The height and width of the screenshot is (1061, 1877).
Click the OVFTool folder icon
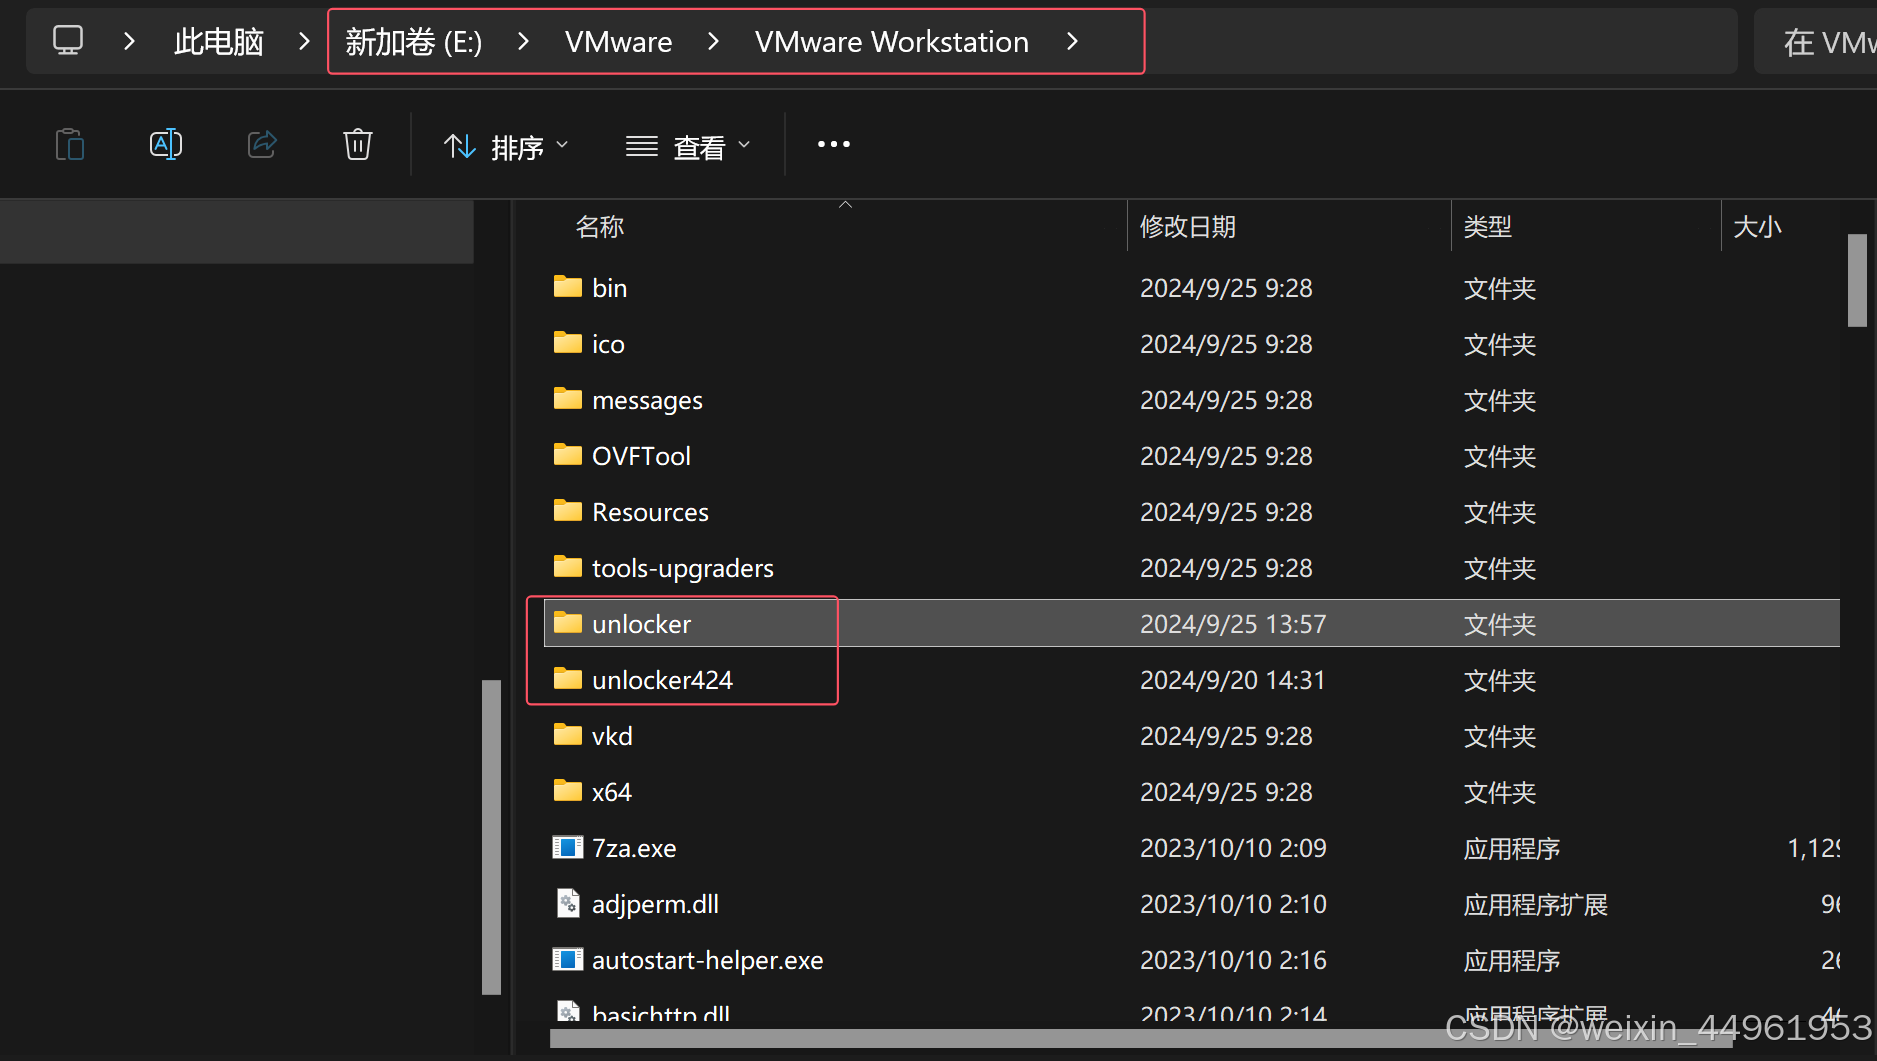click(x=568, y=455)
